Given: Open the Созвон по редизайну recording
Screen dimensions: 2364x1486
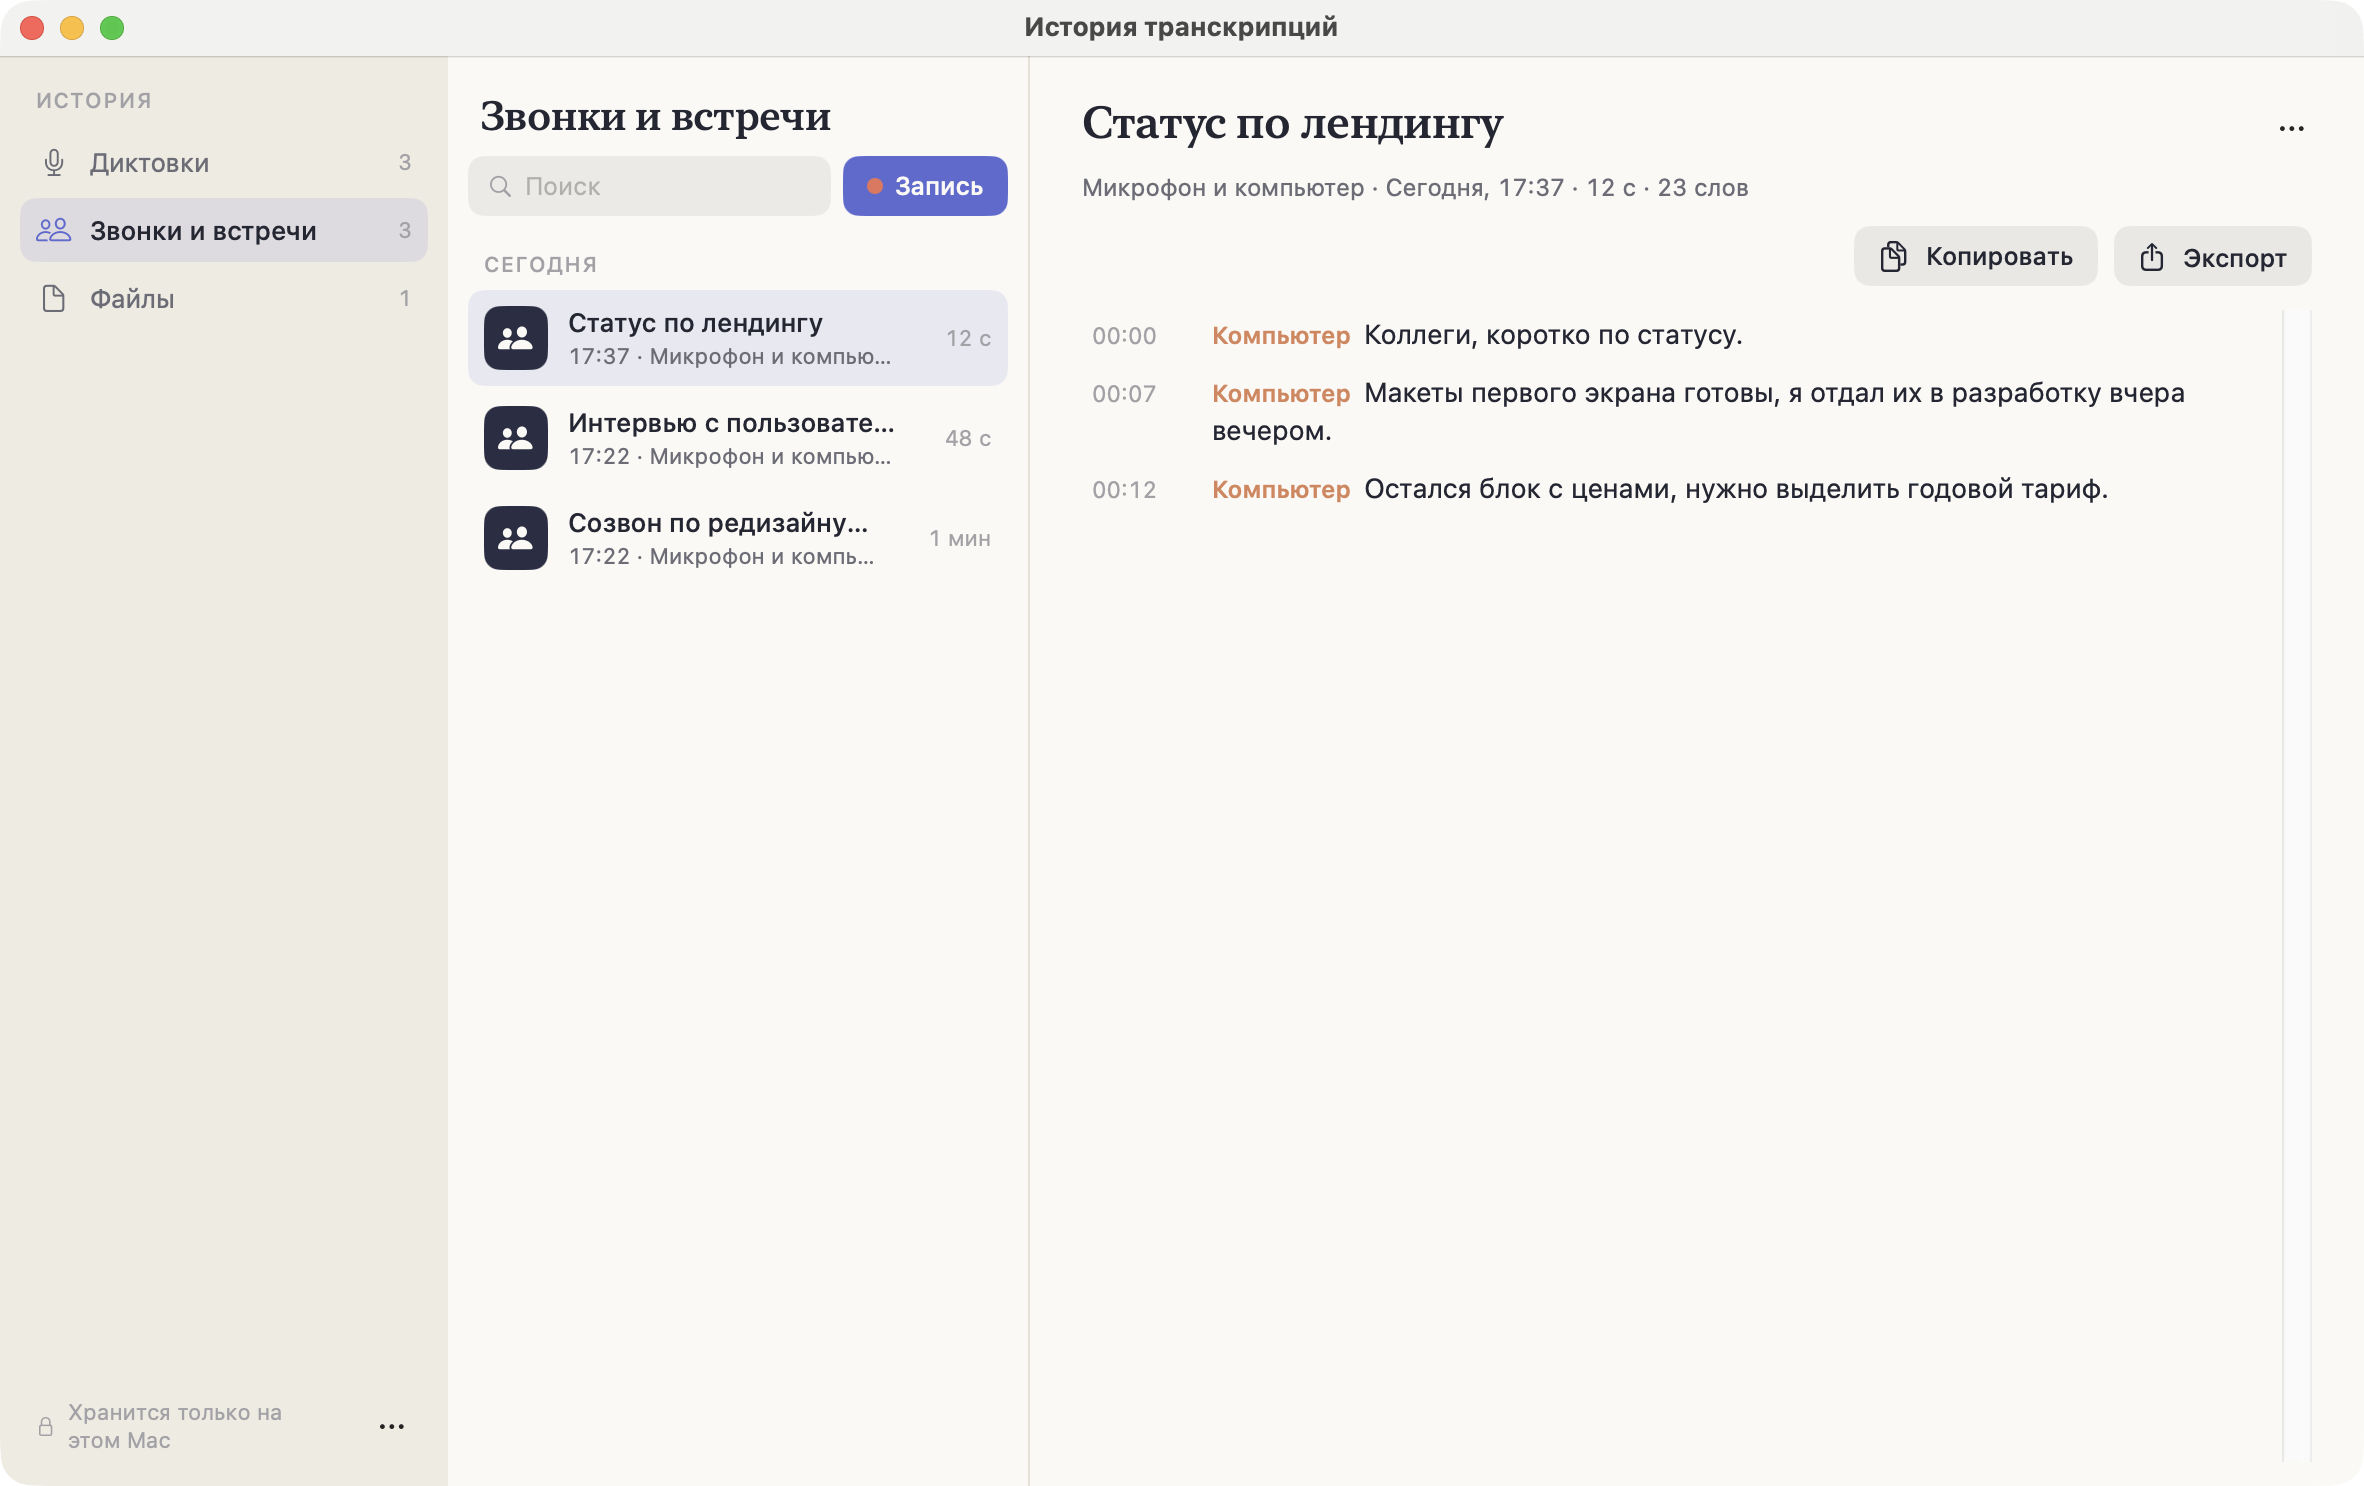Looking at the screenshot, I should [x=738, y=538].
